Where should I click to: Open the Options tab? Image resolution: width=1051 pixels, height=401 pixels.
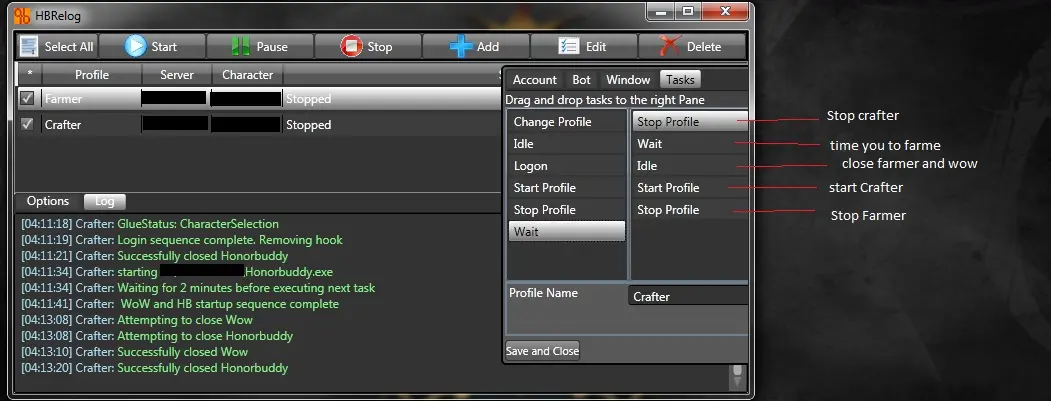(48, 201)
